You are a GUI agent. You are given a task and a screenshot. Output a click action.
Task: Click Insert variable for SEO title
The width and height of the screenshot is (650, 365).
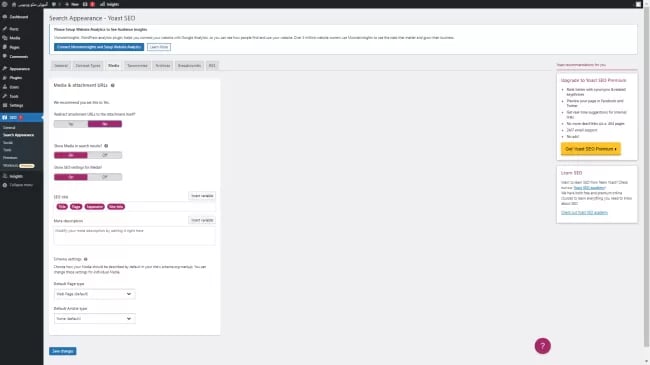pyautogui.click(x=202, y=196)
